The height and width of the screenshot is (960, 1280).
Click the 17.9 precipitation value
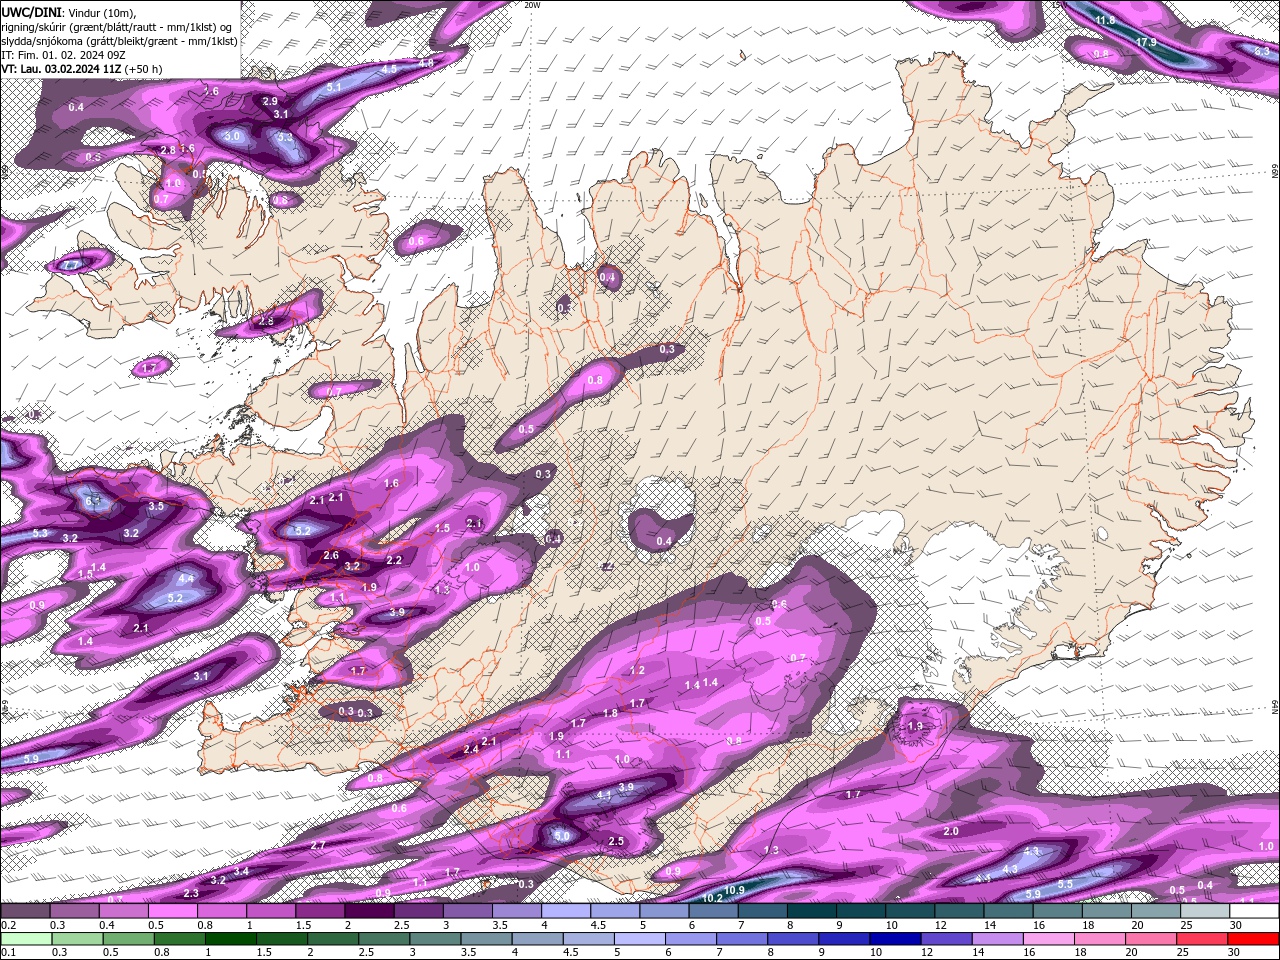[x=1147, y=42]
